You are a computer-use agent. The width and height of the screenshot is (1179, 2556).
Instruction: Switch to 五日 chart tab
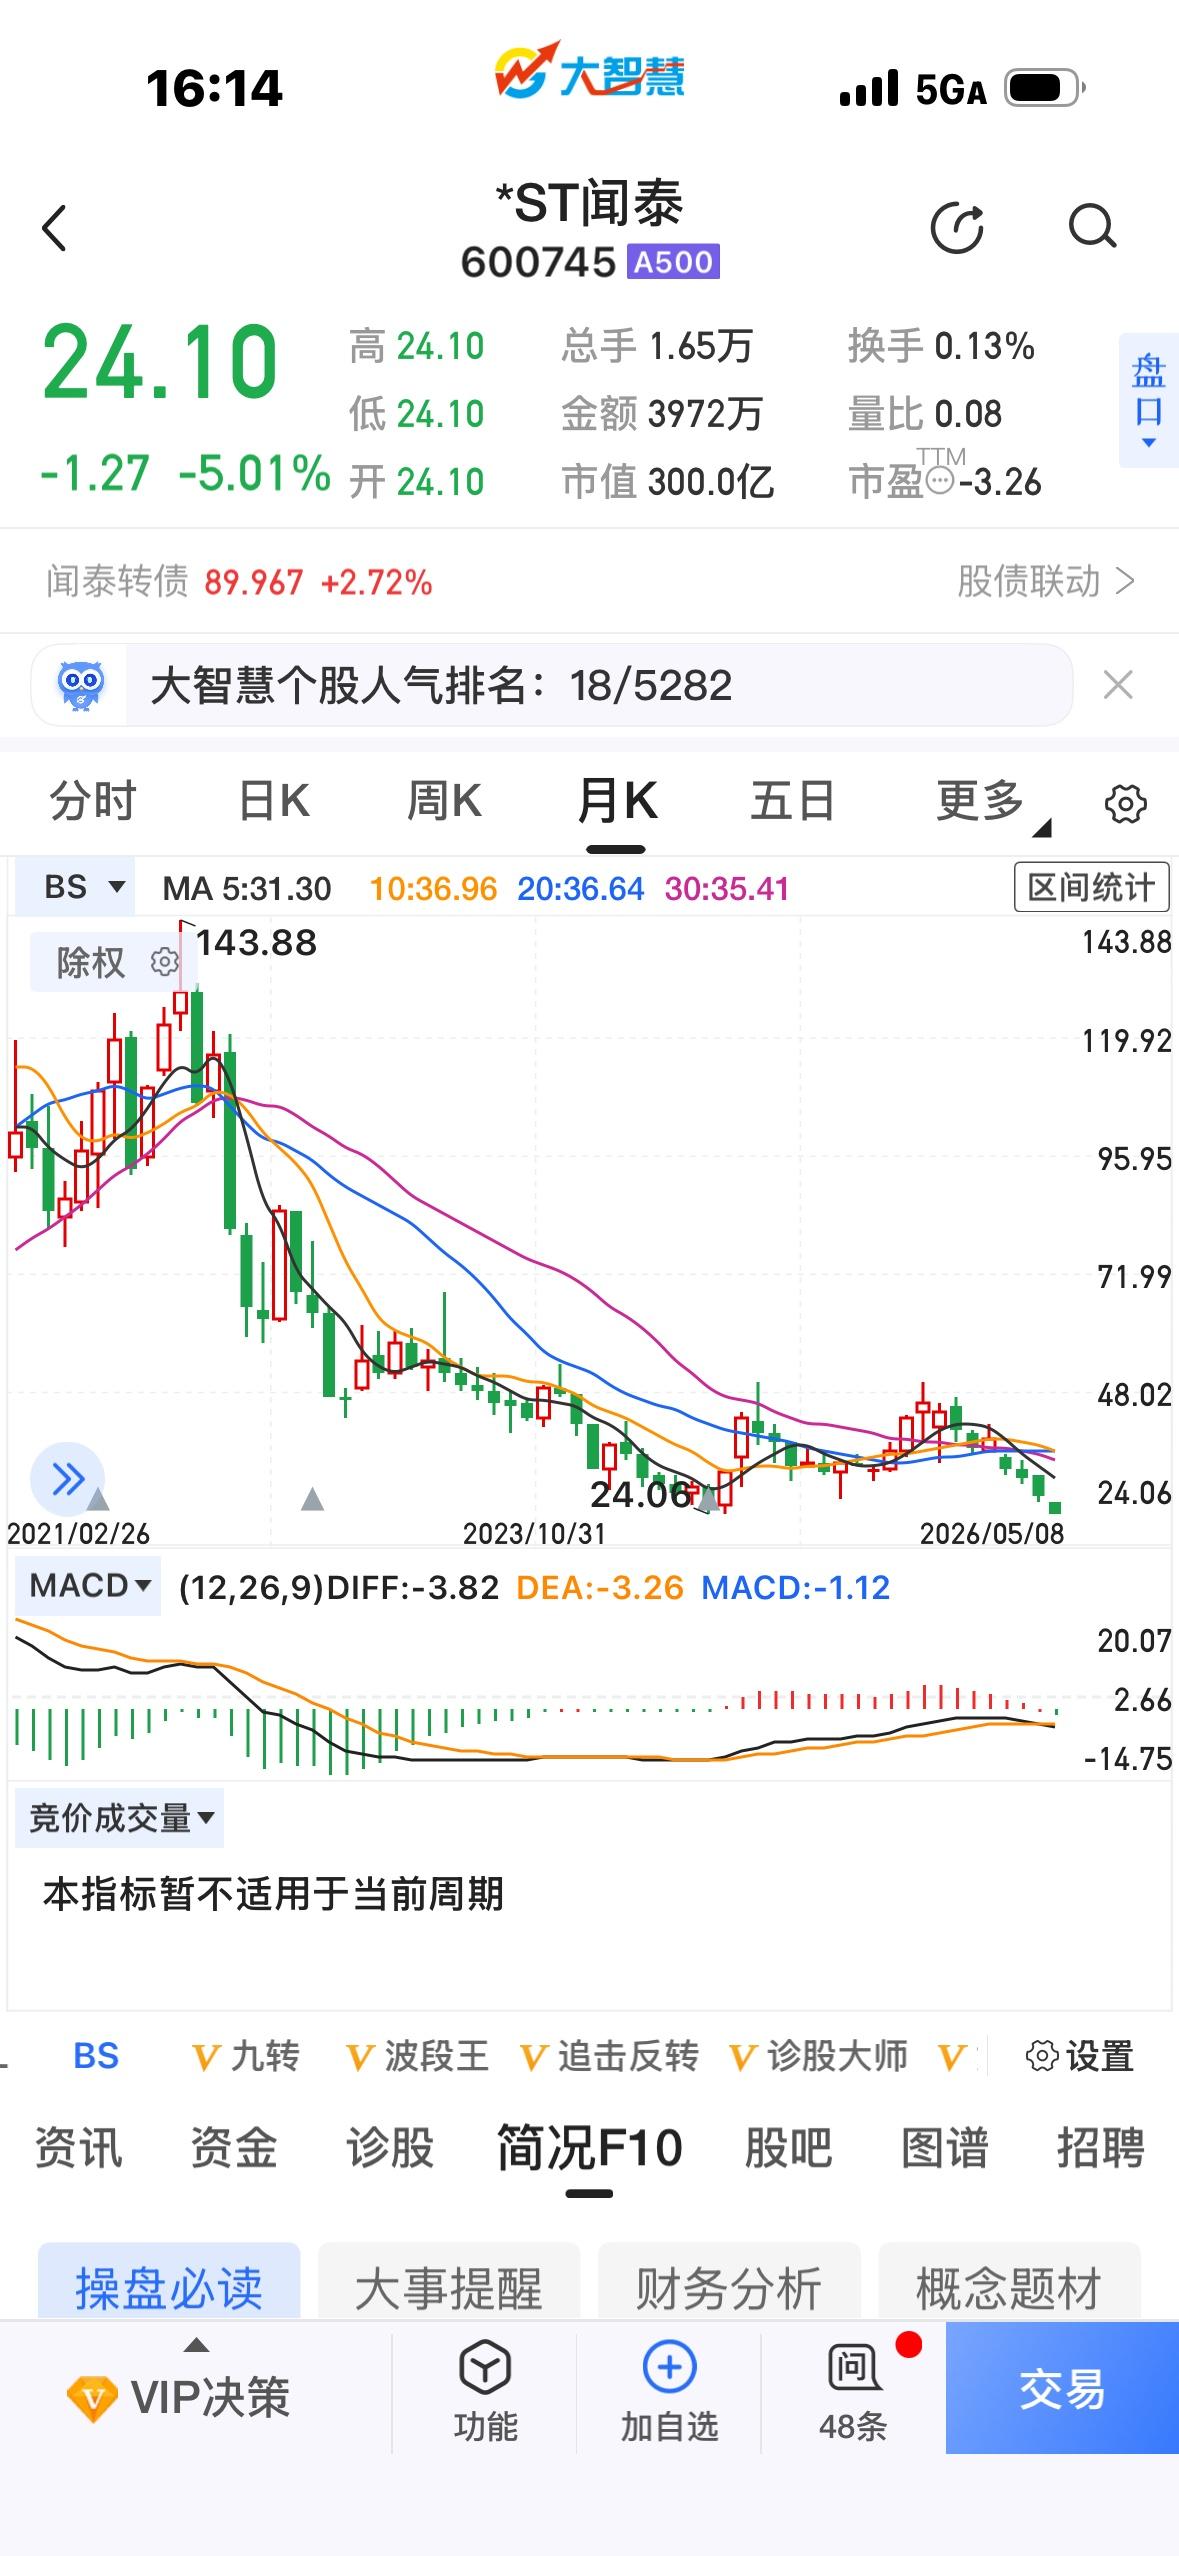point(792,802)
